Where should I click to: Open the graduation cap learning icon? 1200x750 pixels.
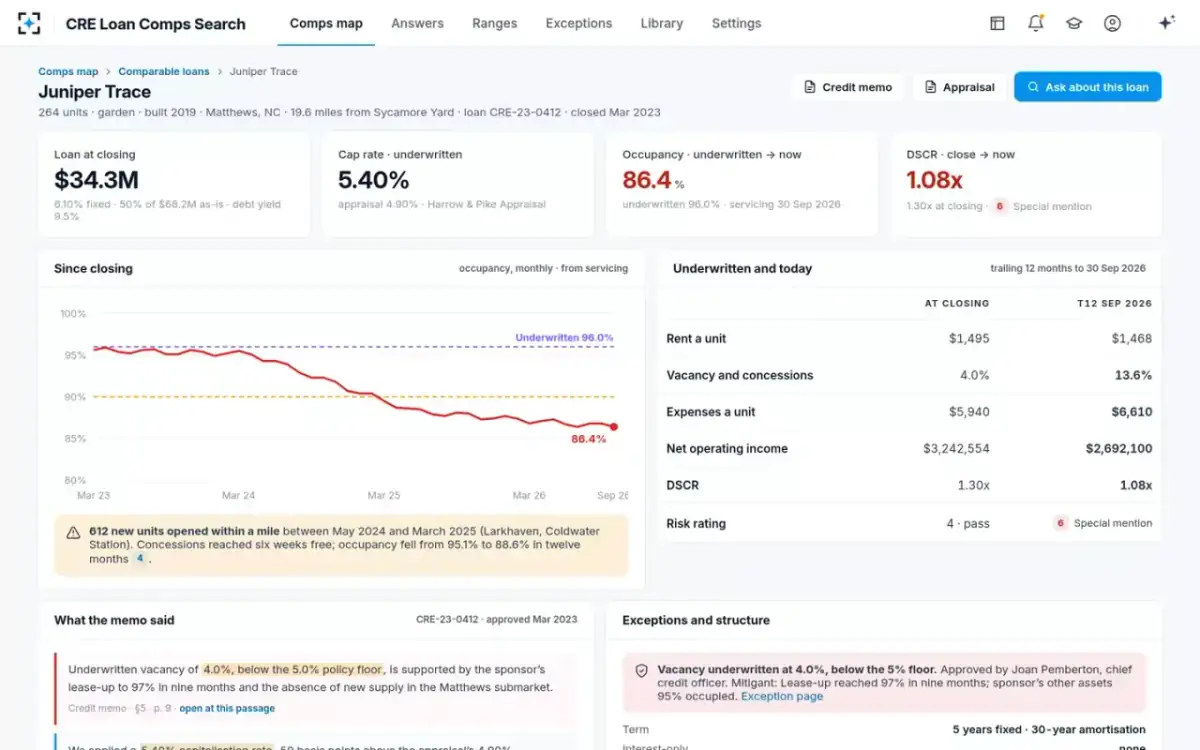click(x=1074, y=23)
